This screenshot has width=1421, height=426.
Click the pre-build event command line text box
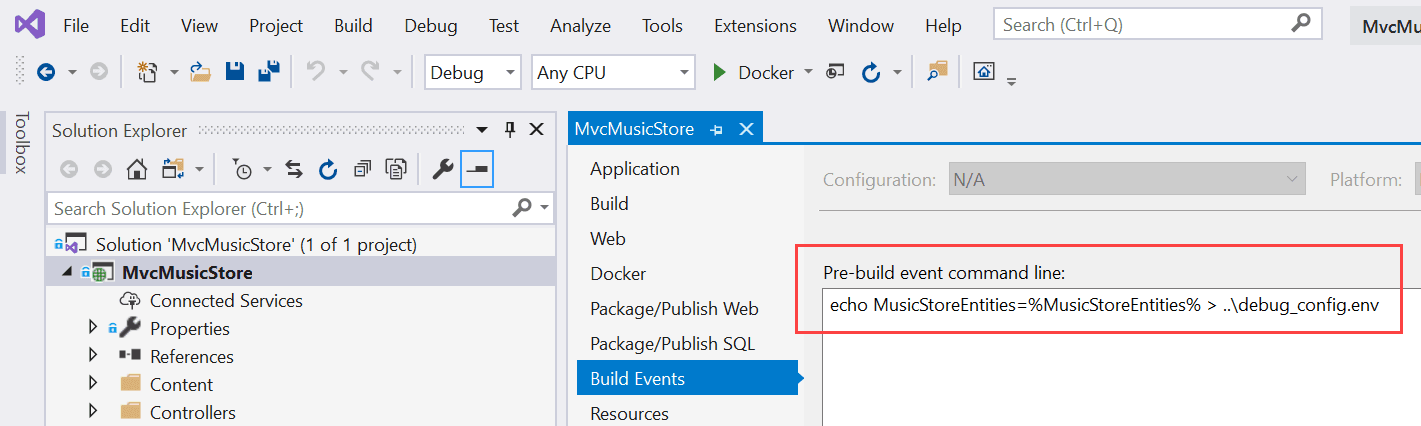(x=1121, y=355)
